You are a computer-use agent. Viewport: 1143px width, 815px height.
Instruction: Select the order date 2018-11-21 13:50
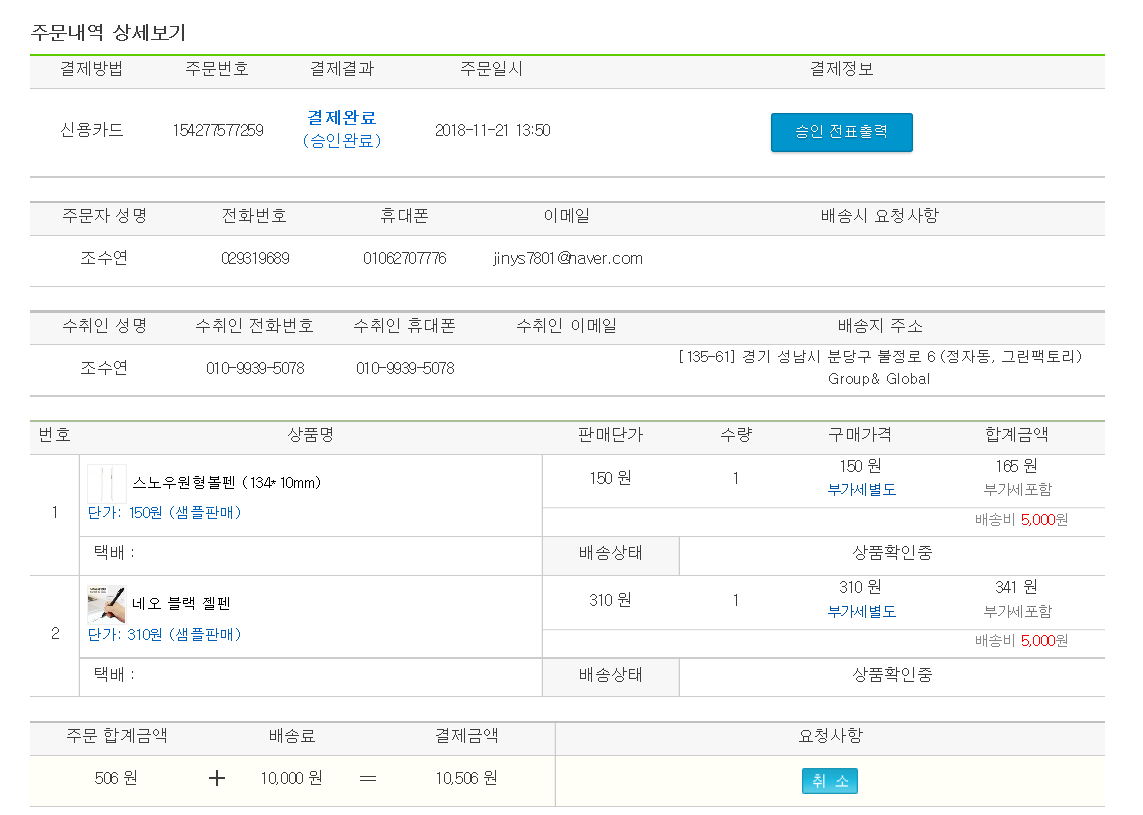(x=493, y=130)
